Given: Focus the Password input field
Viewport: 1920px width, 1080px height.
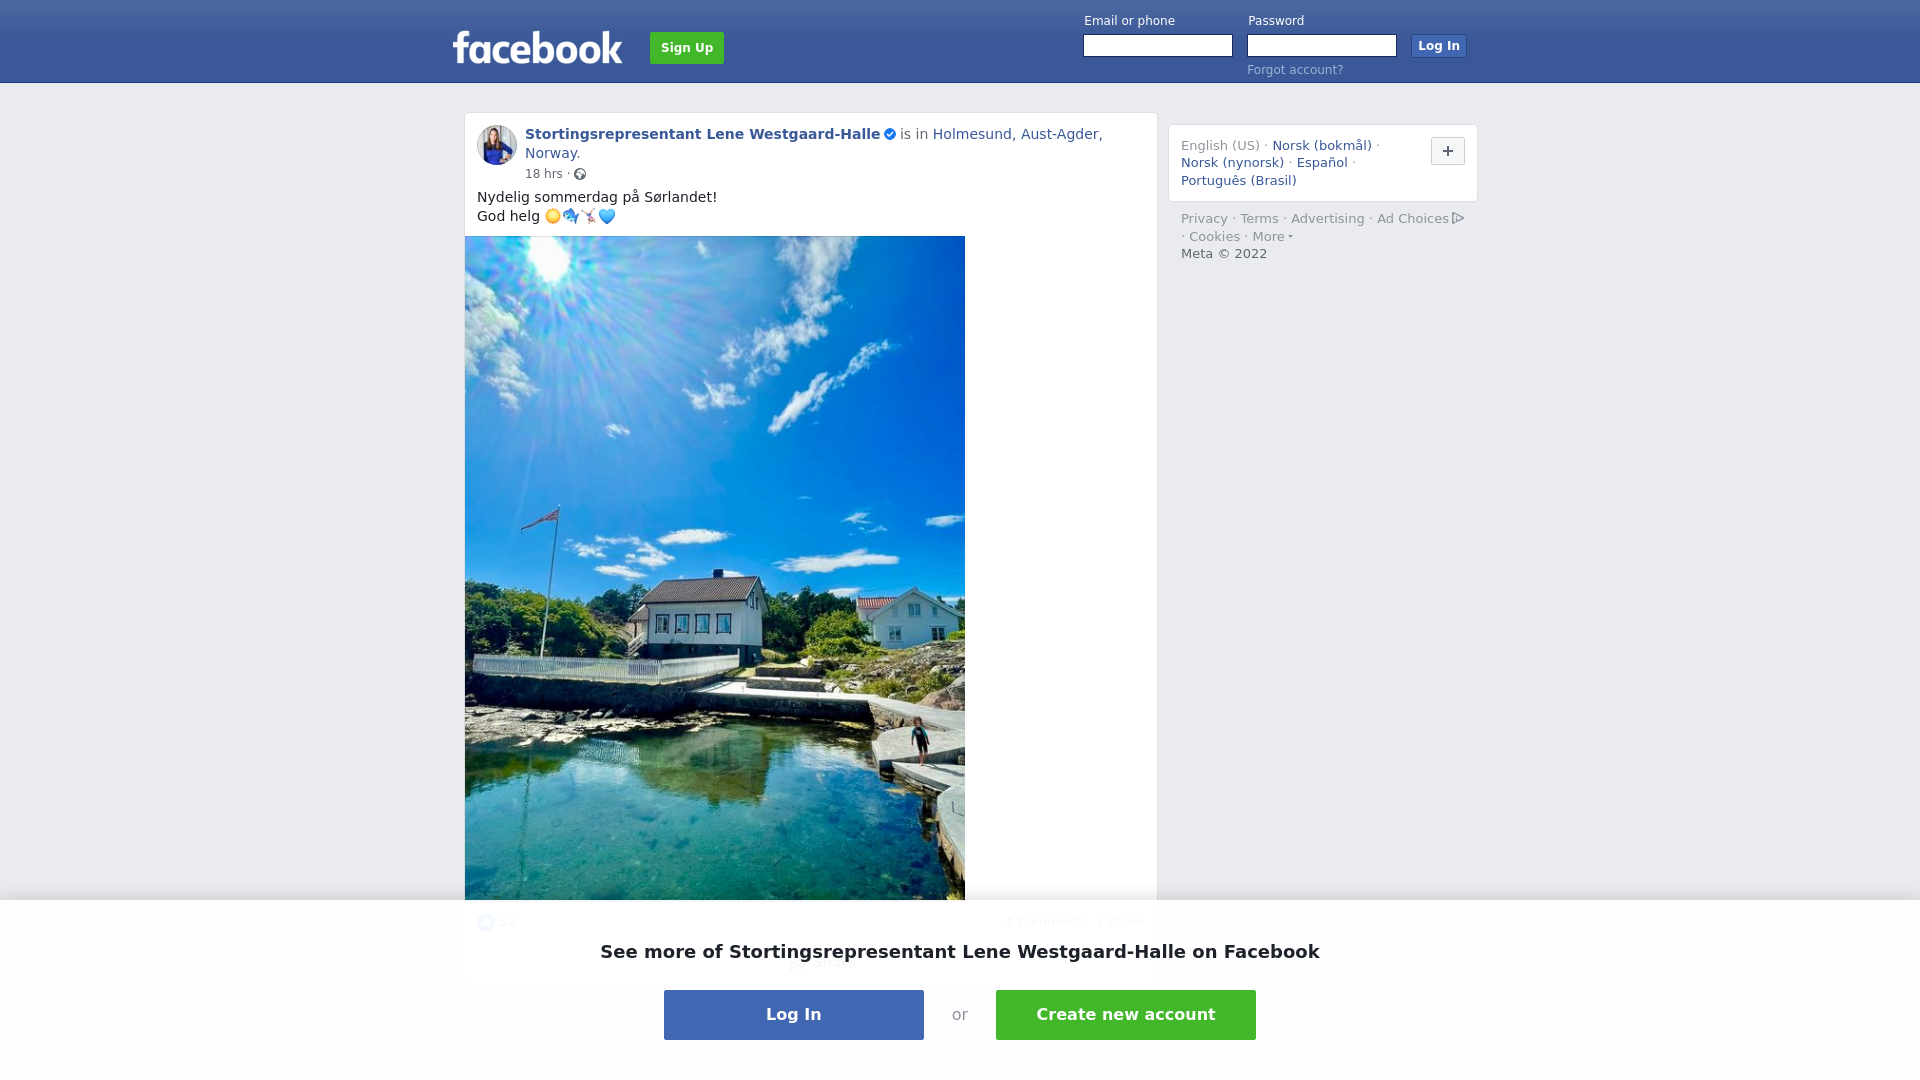Looking at the screenshot, I should coord(1322,46).
